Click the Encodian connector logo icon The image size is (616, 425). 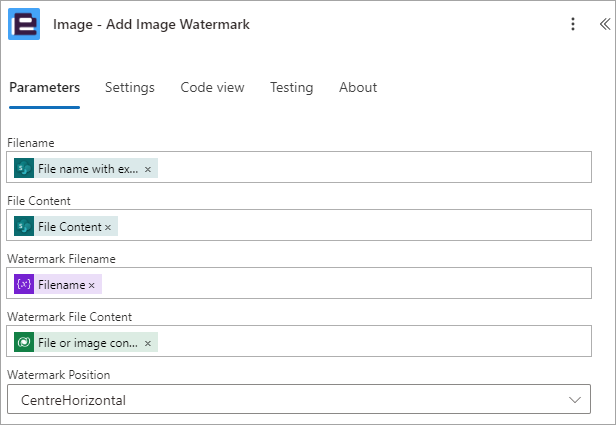[x=24, y=24]
